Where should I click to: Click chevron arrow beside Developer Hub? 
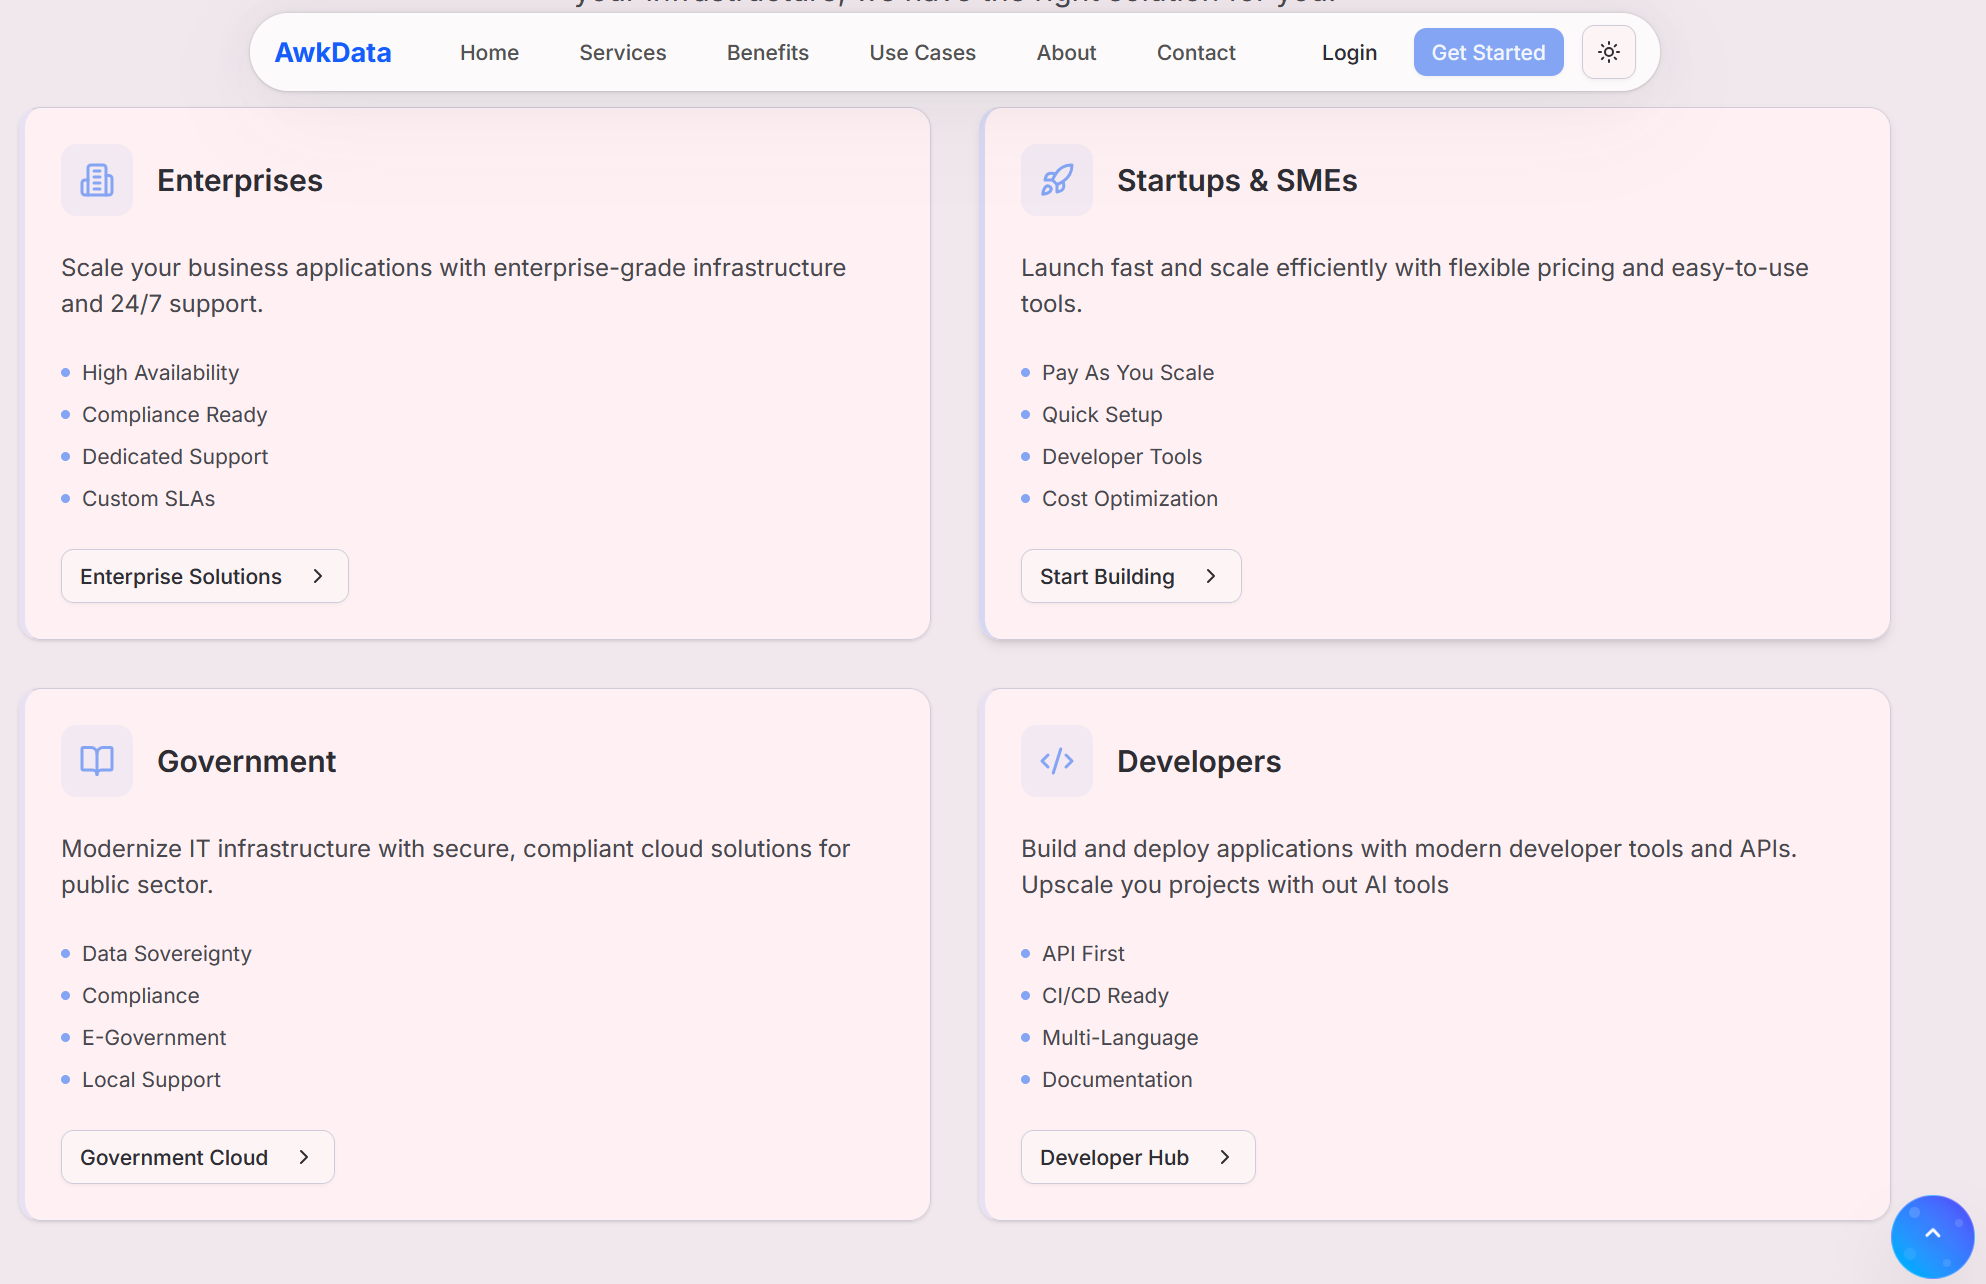point(1225,1157)
